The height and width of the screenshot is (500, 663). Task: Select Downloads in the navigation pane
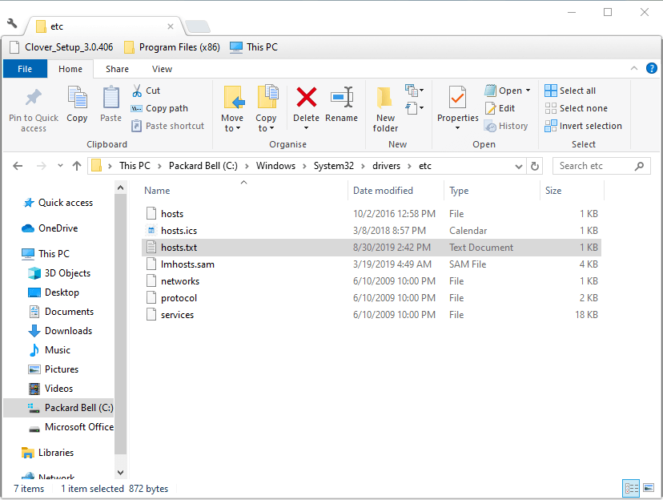pos(68,331)
